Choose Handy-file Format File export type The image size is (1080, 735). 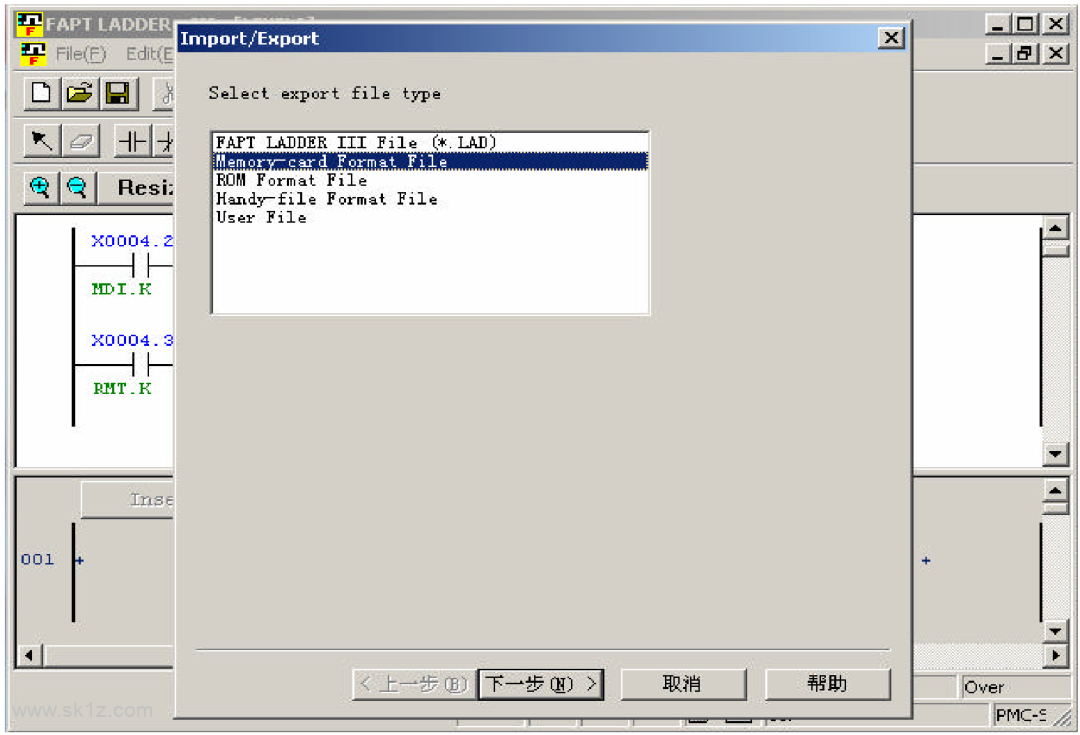[430, 198]
